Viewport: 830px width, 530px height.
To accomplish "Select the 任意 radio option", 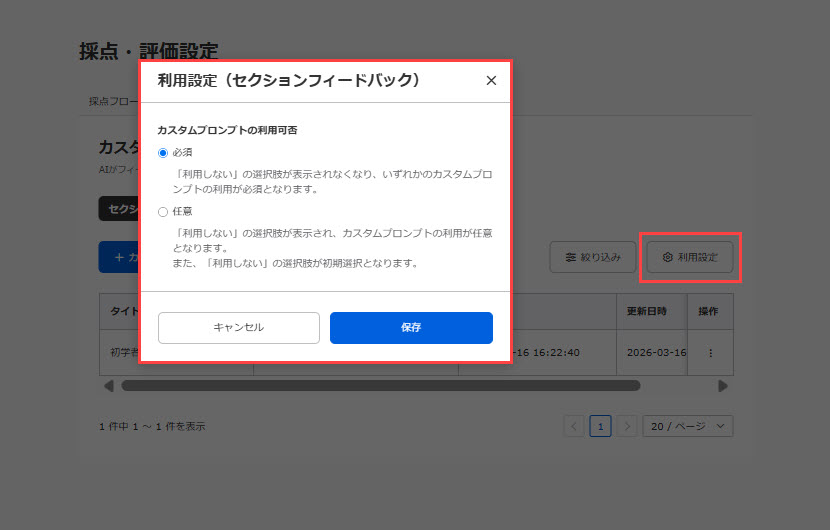I will [x=163, y=212].
